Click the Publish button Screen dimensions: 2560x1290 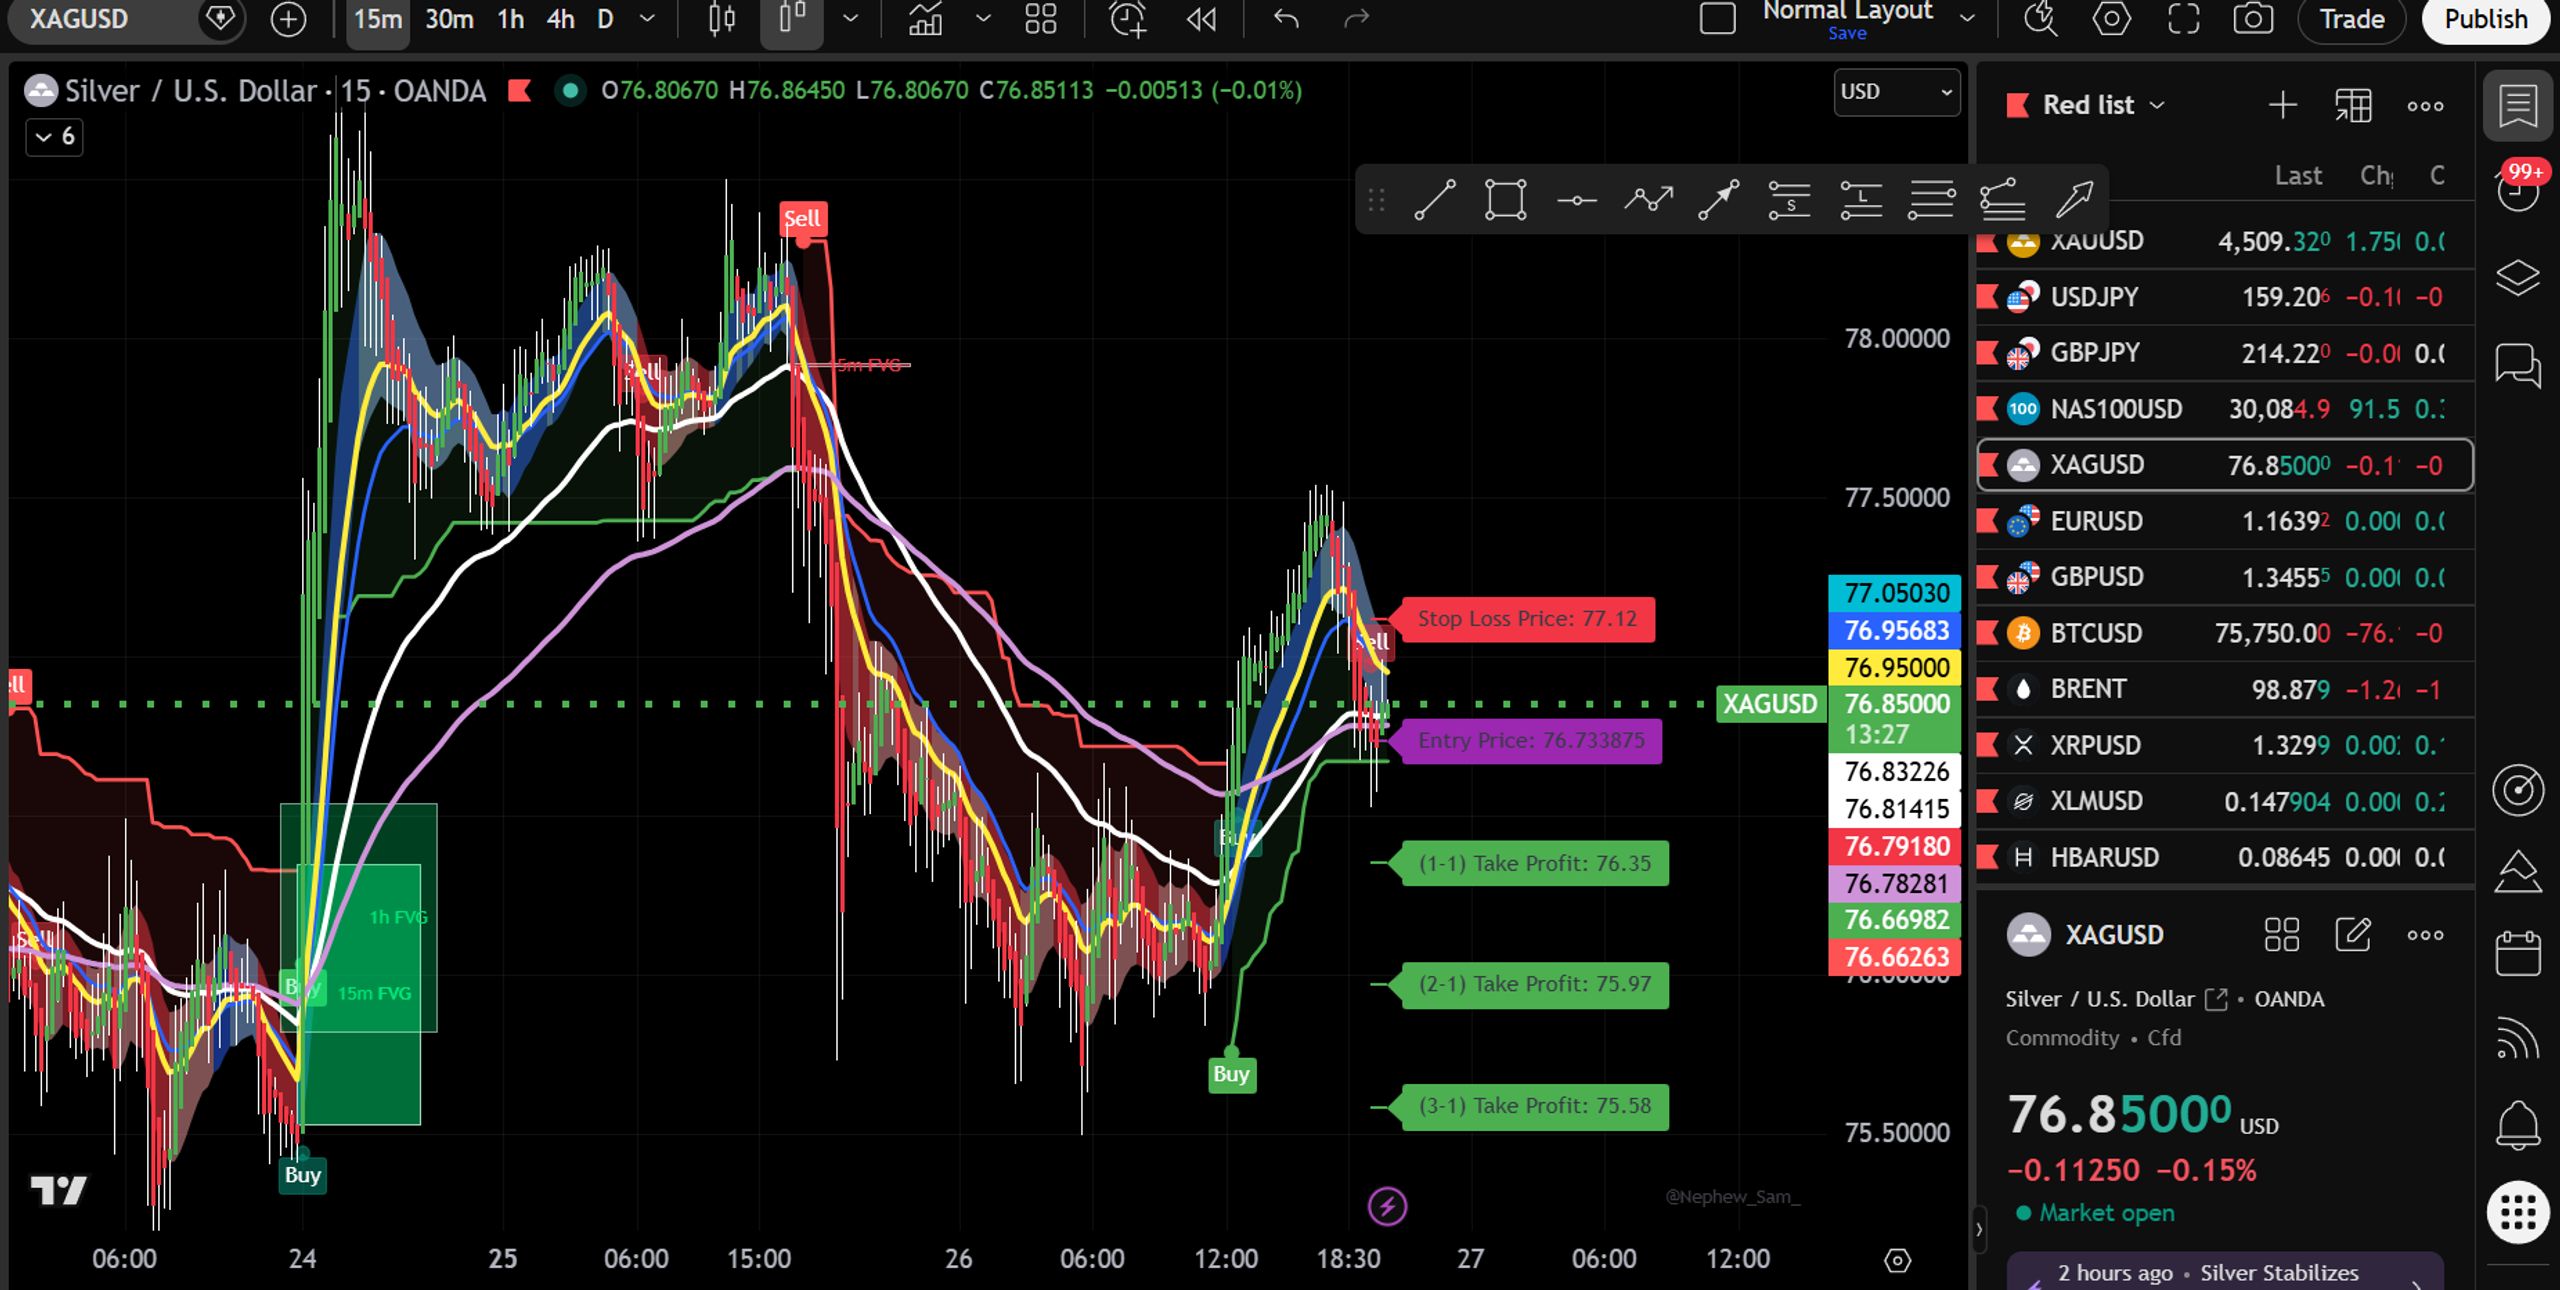2486,20
